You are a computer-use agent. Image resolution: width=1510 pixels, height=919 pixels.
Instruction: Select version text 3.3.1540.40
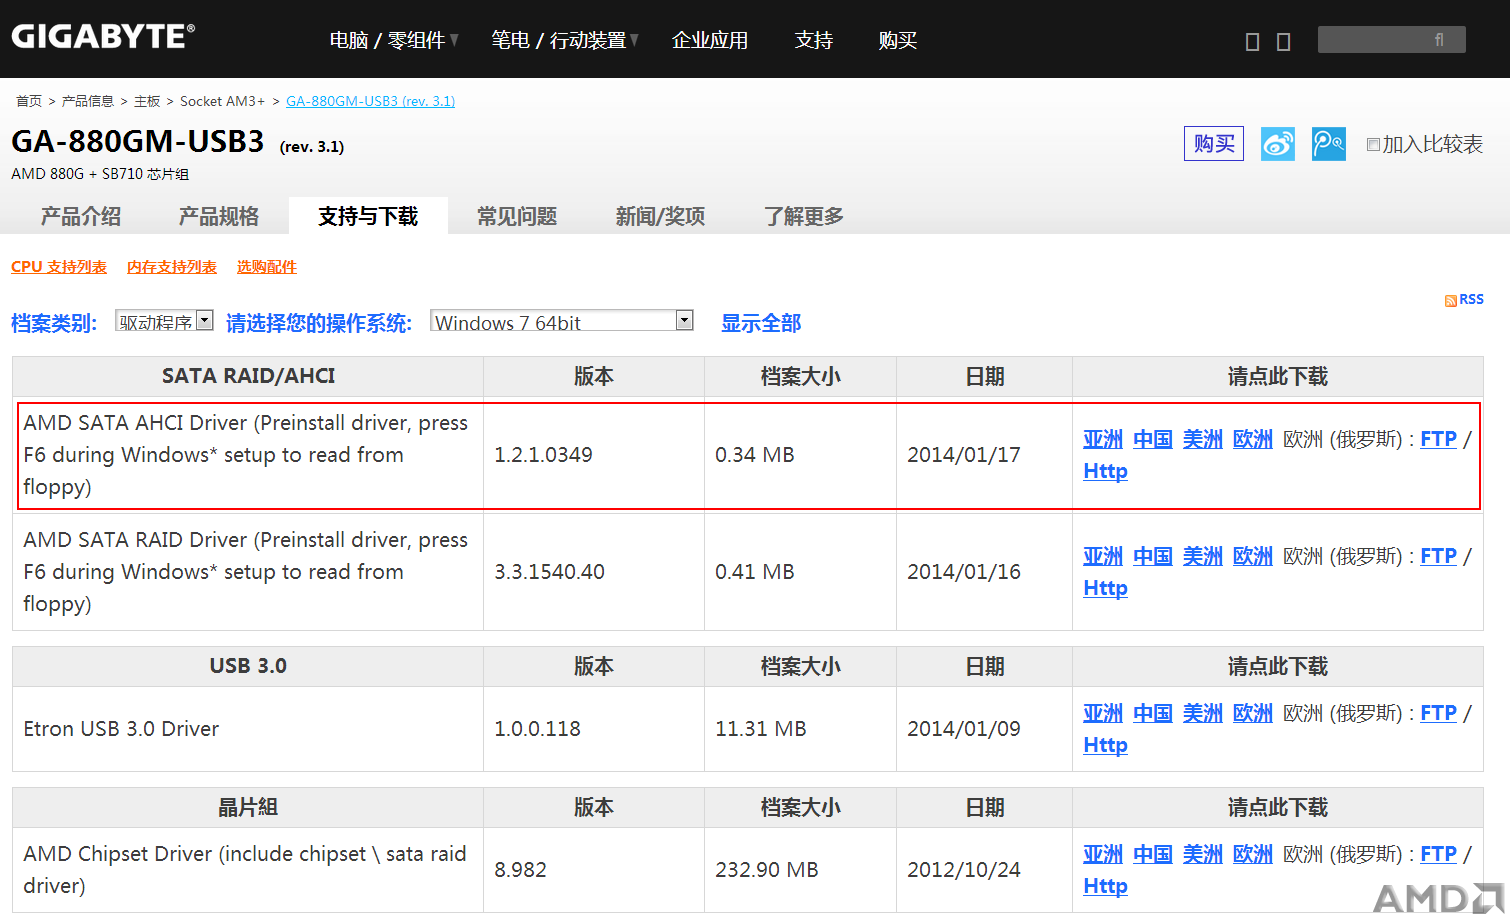tap(549, 572)
